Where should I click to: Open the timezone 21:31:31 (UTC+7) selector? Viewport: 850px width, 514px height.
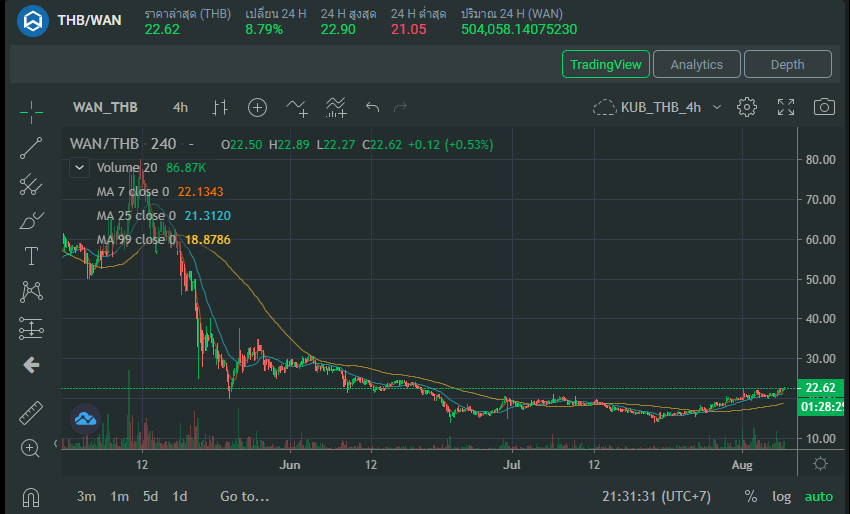(x=656, y=496)
